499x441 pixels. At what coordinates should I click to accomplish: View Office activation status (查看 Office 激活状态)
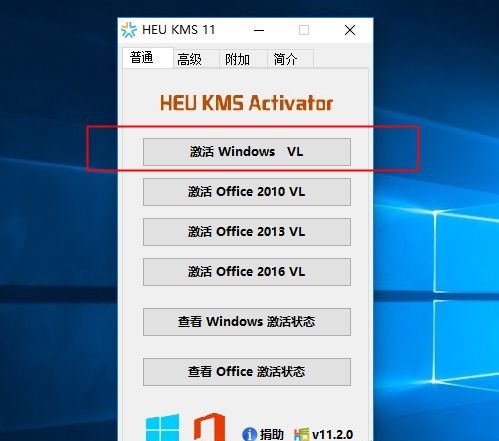(x=247, y=372)
